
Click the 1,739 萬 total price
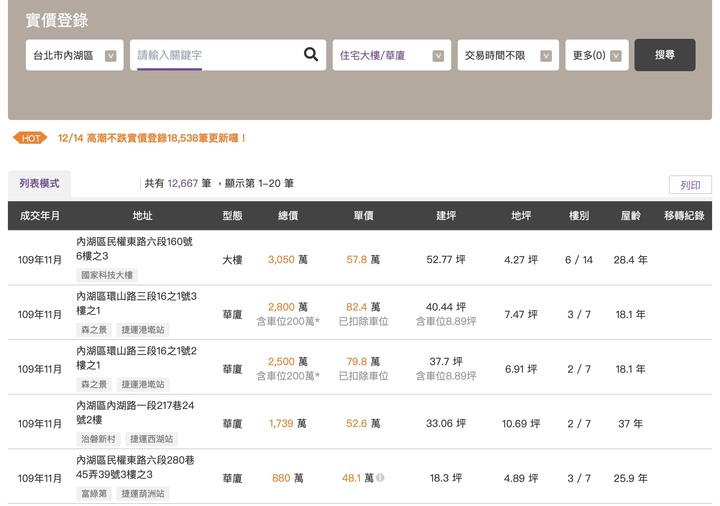tap(288, 424)
